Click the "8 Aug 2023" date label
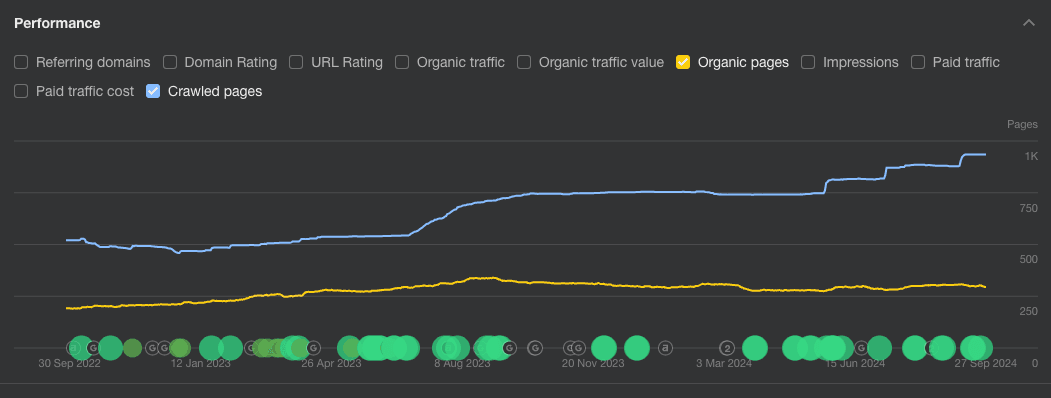Screen dimensions: 1051x398 pos(462,364)
